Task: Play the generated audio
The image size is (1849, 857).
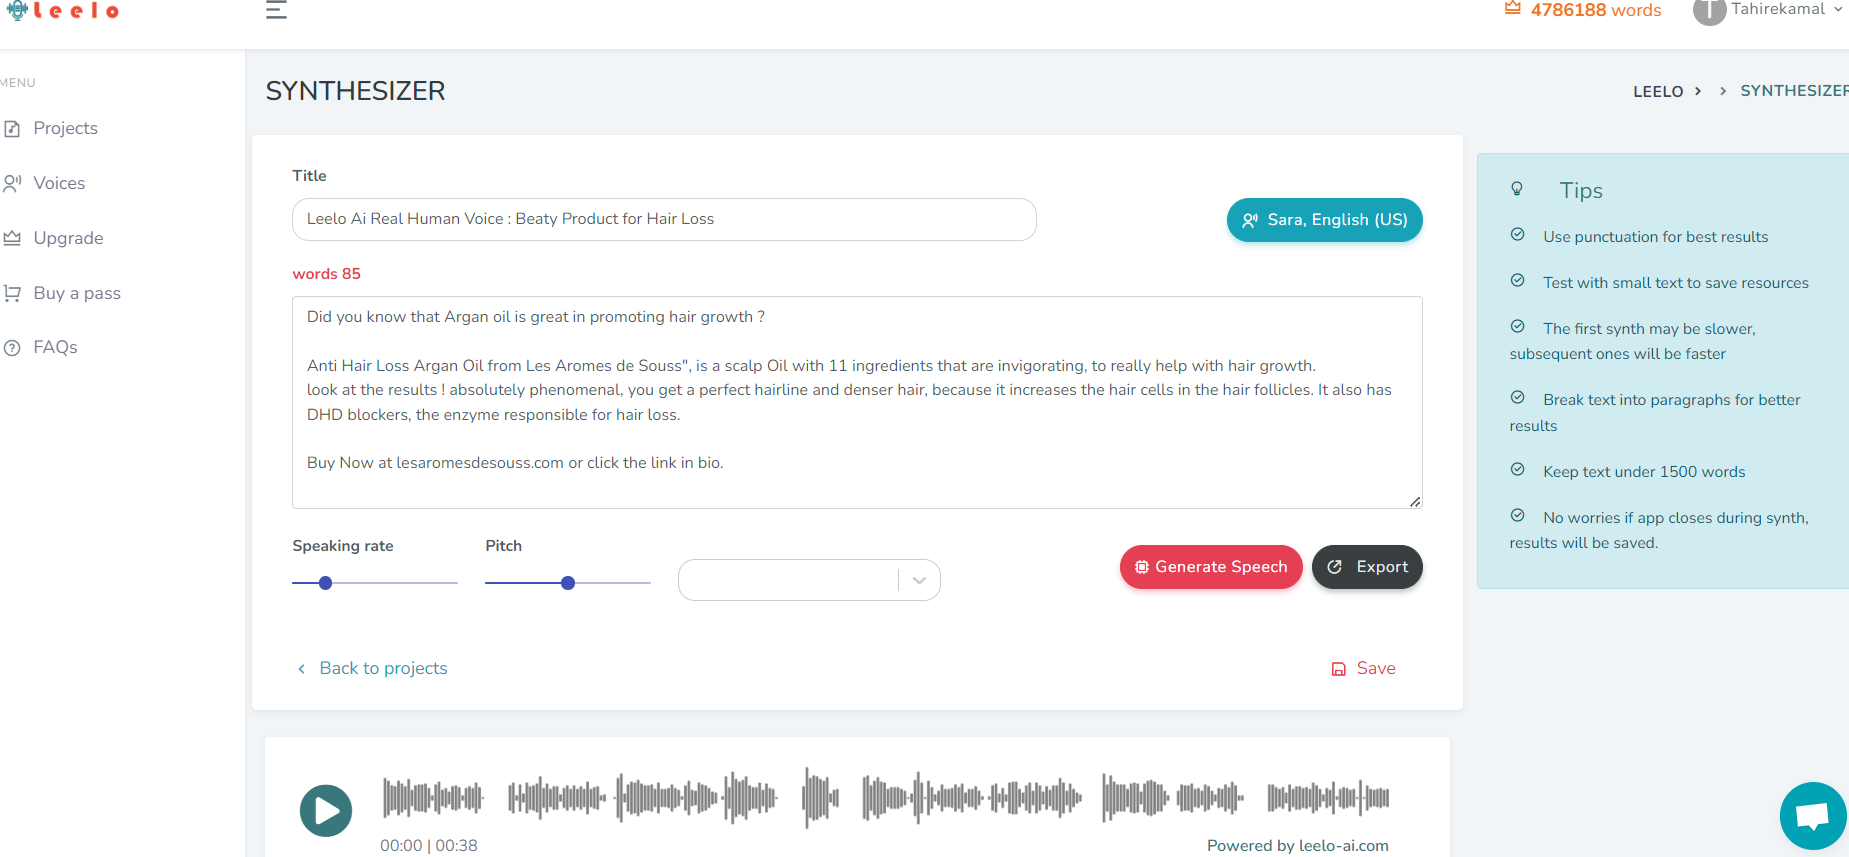Action: [x=326, y=810]
